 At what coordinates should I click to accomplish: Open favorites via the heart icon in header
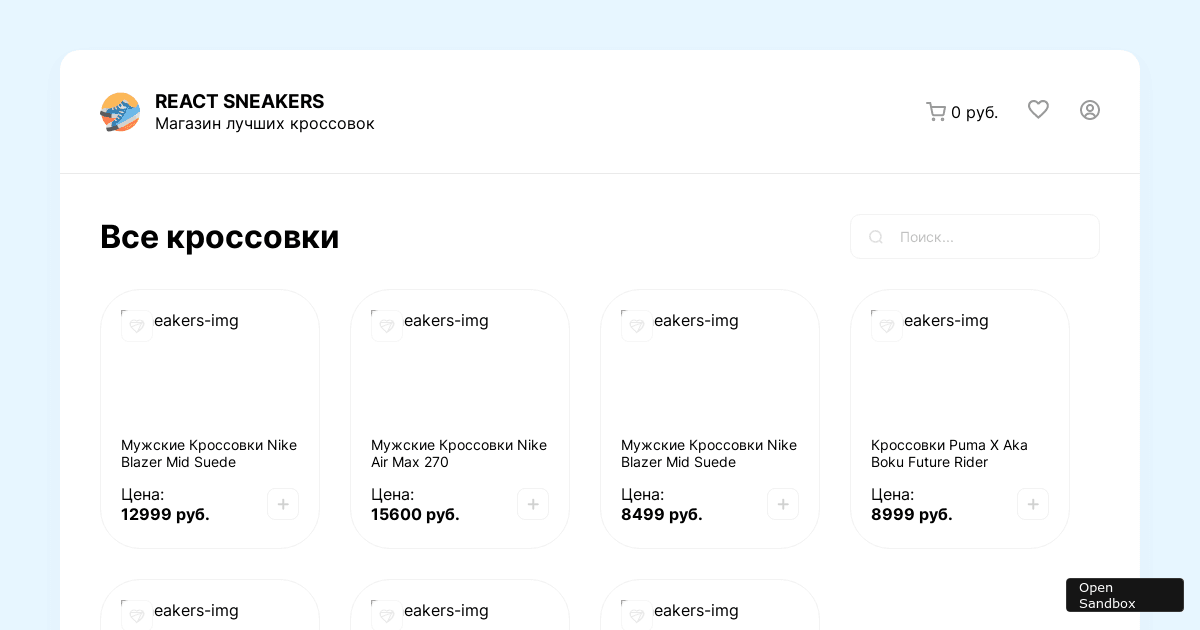point(1038,110)
